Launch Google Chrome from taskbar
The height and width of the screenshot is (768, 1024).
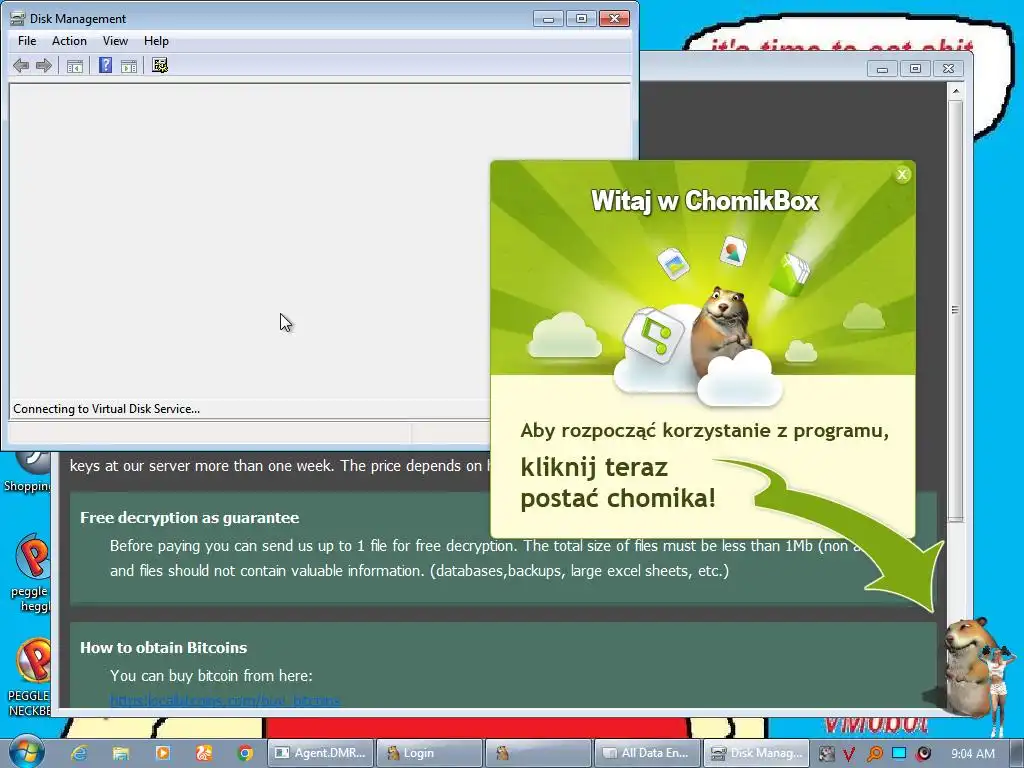(x=246, y=753)
